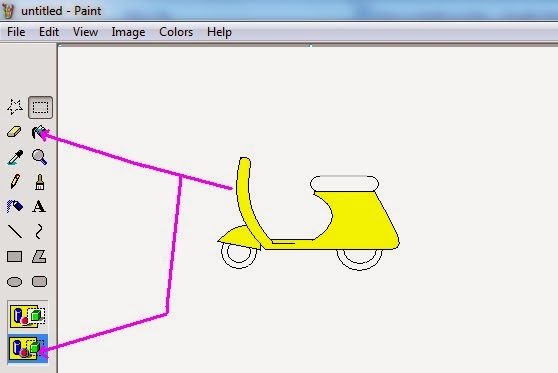This screenshot has width=558, height=373.
Task: Select the Rounded Rectangle tool
Action: (39, 282)
